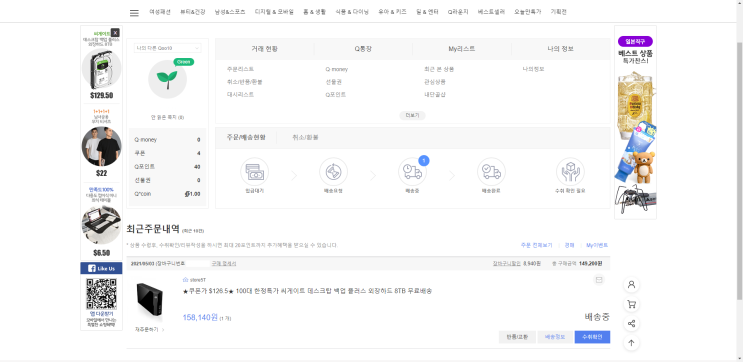
Task: Click the Q*coin currency symbol value
Action: (192, 194)
